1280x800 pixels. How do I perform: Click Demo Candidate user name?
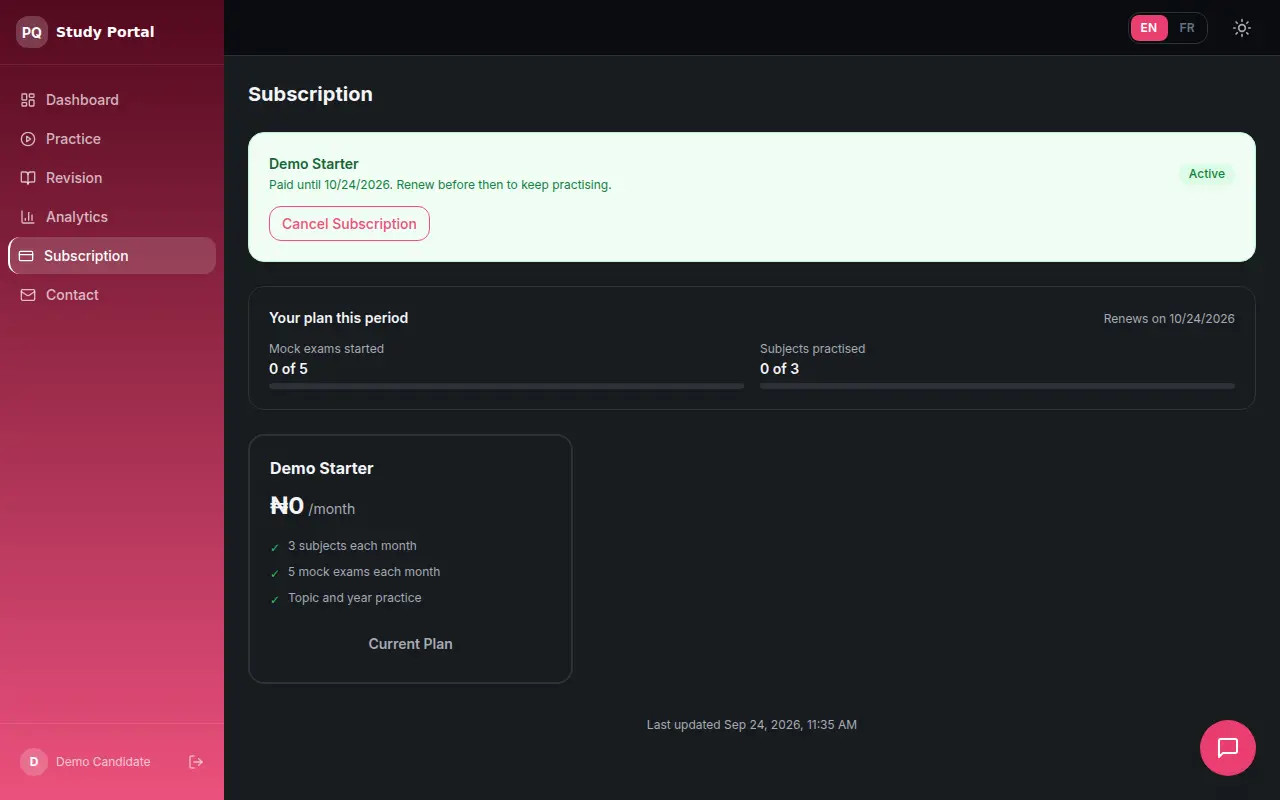[x=103, y=762]
